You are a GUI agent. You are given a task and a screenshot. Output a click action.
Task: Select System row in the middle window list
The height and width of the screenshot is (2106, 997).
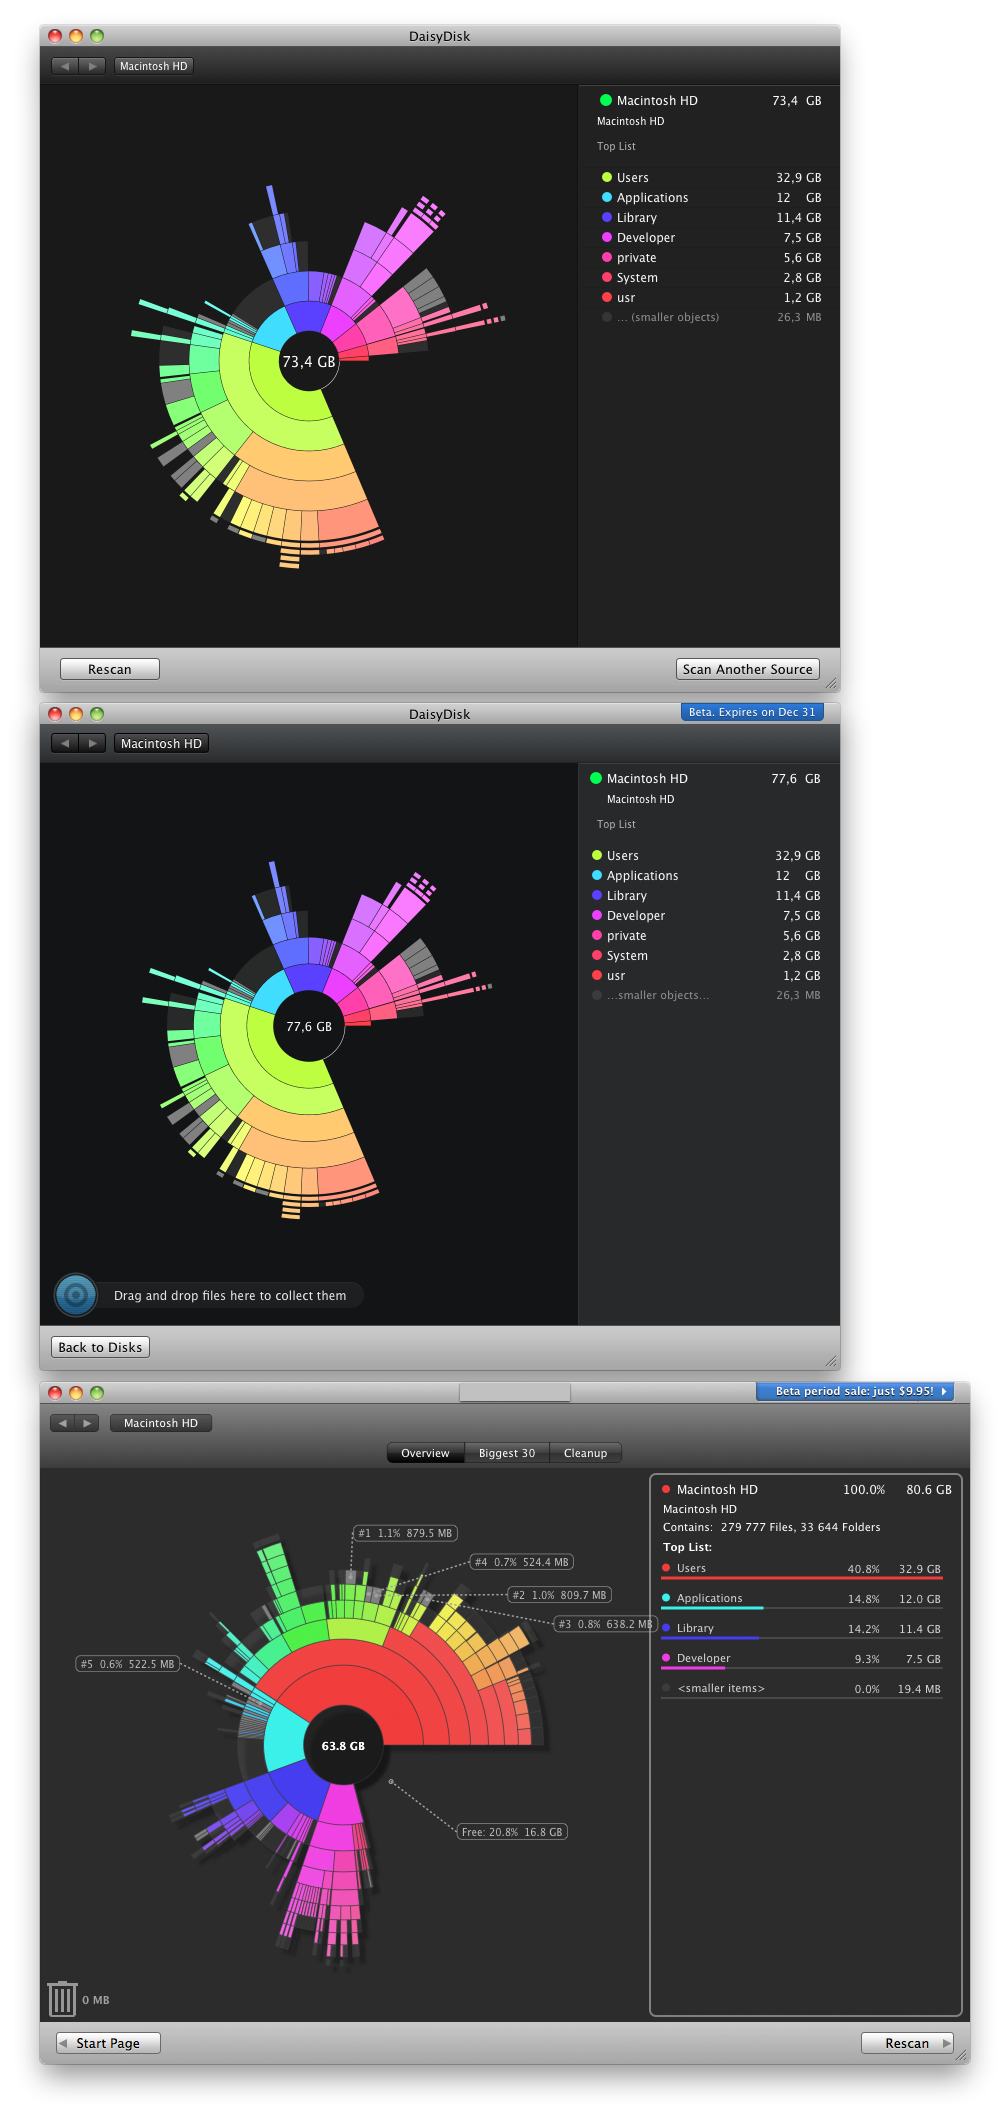coord(706,956)
